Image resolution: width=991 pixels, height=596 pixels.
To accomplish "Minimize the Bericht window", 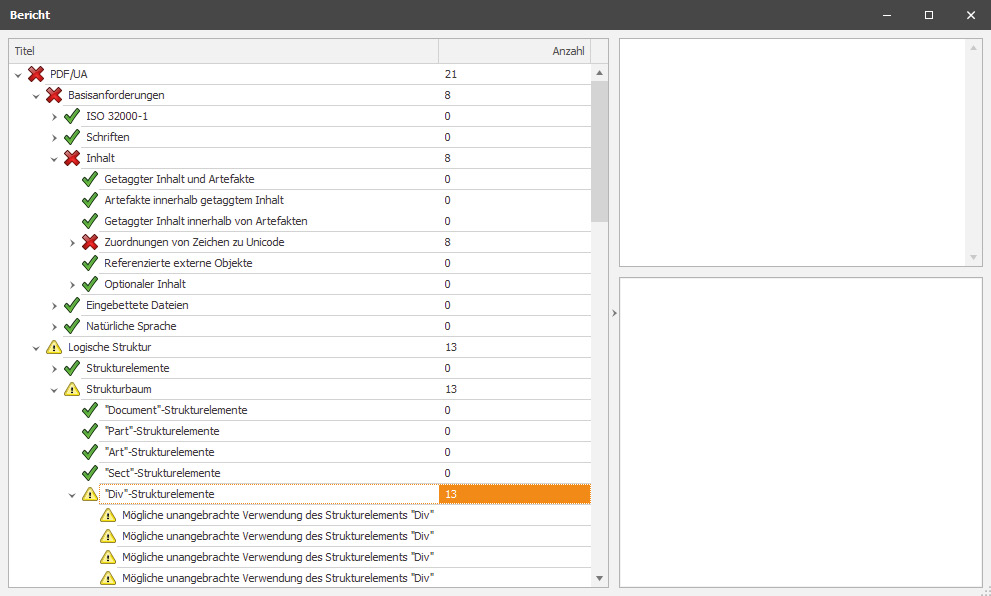I will click(x=887, y=15).
